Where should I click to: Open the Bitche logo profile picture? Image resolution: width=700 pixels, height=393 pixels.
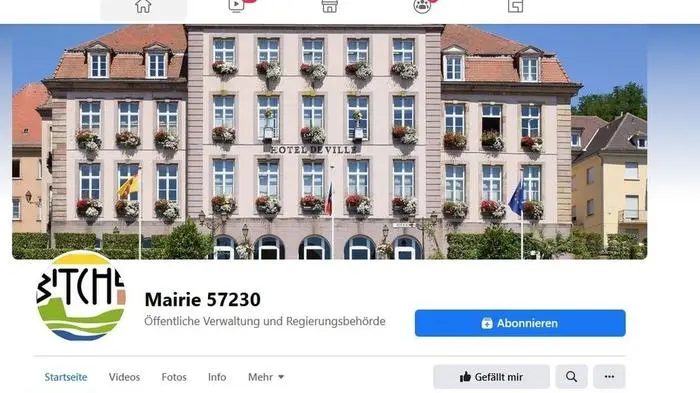[x=81, y=296]
